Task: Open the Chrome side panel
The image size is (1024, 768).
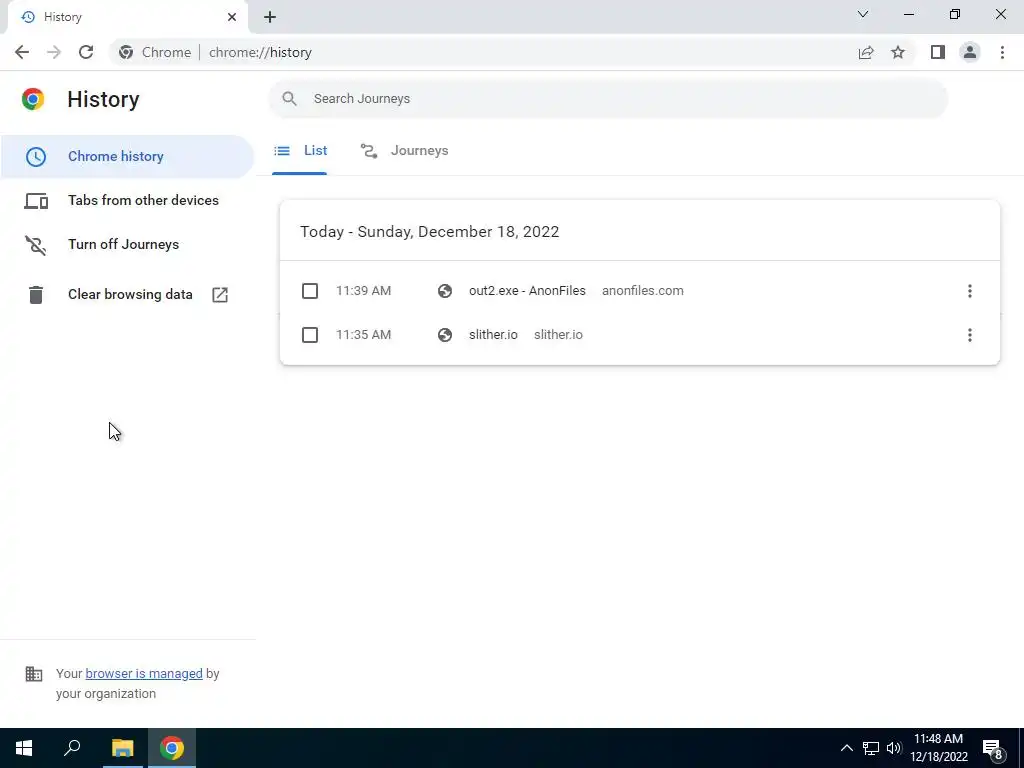Action: (938, 52)
